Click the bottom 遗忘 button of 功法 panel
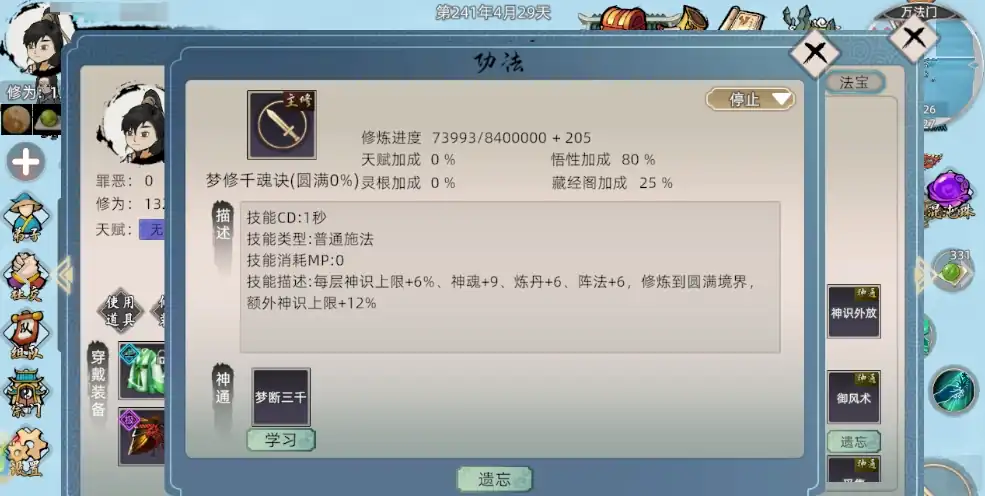The image size is (985, 496). tap(494, 480)
